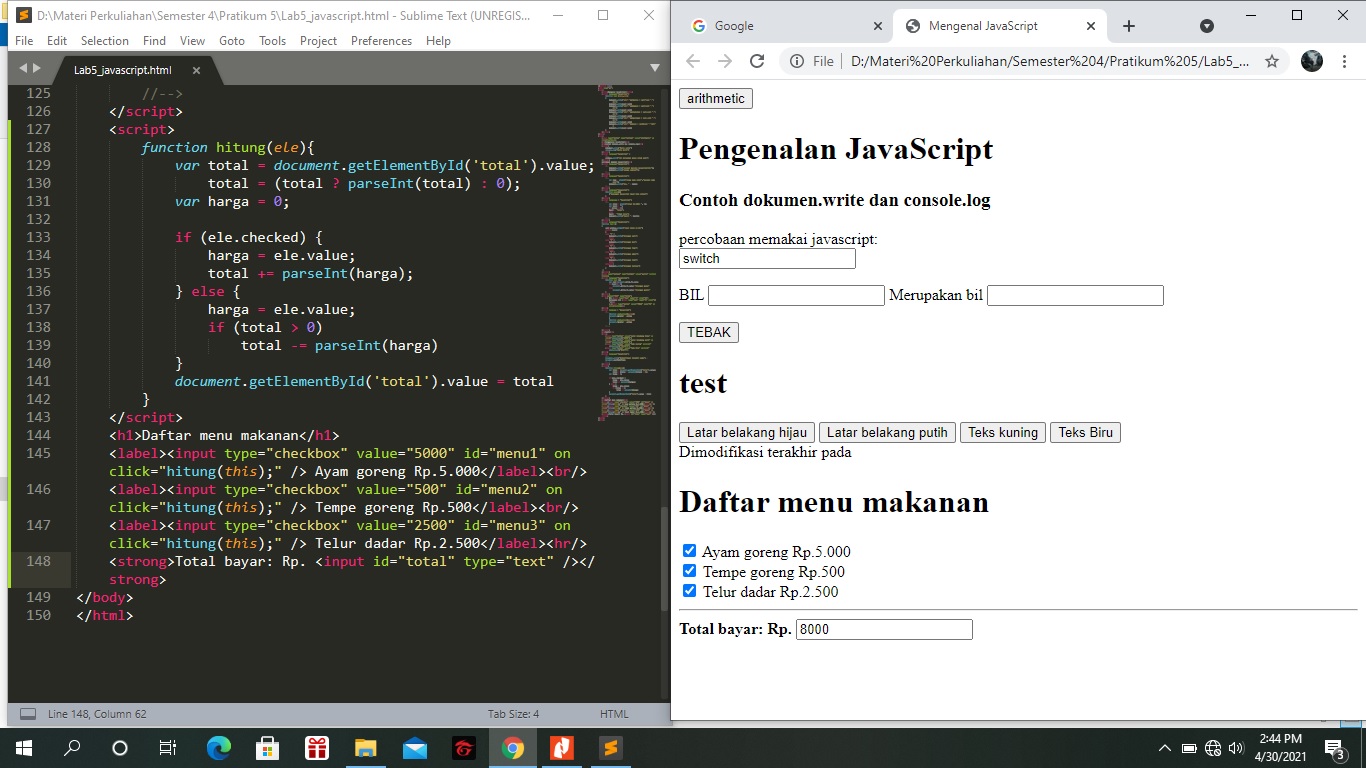1366x768 pixels.
Task: Uncheck the Tempe goreng Rp.500 checkbox
Action: pyautogui.click(x=689, y=570)
